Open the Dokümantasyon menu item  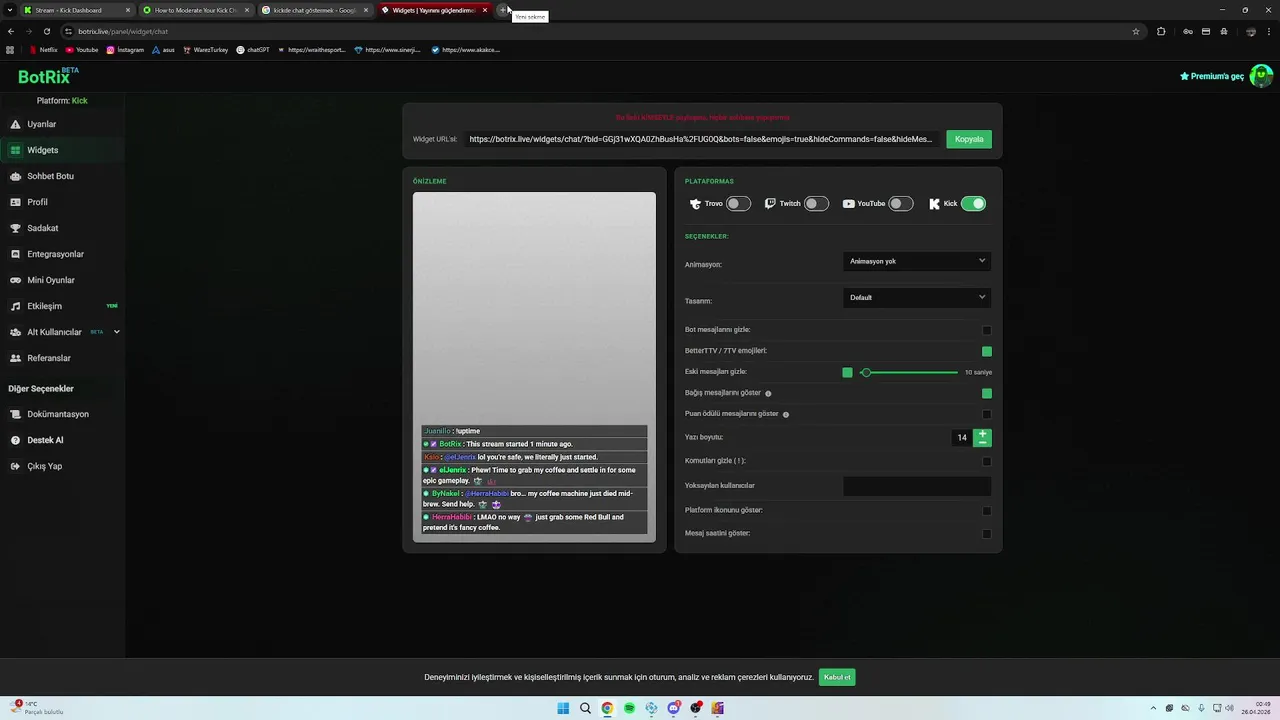coord(58,414)
